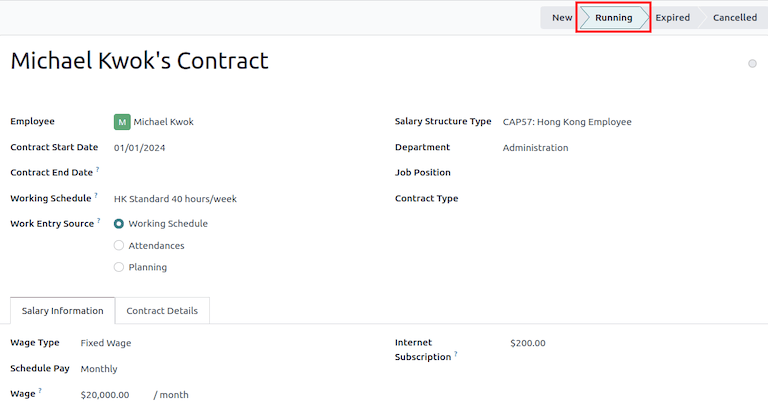Set contract status to Expired

click(x=673, y=18)
